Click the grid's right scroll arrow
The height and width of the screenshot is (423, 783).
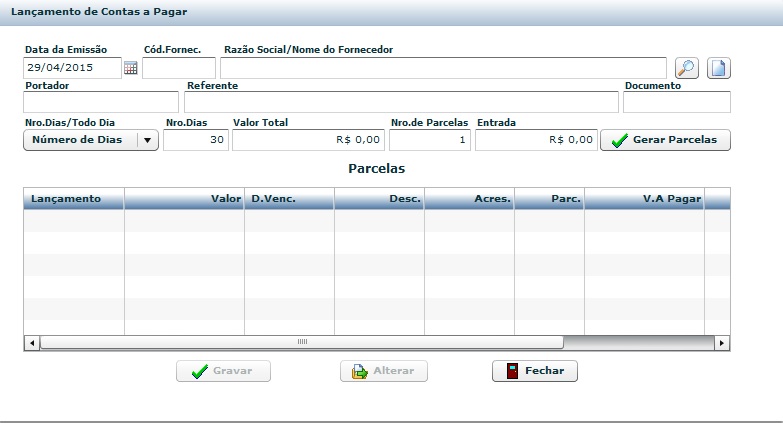click(x=722, y=343)
